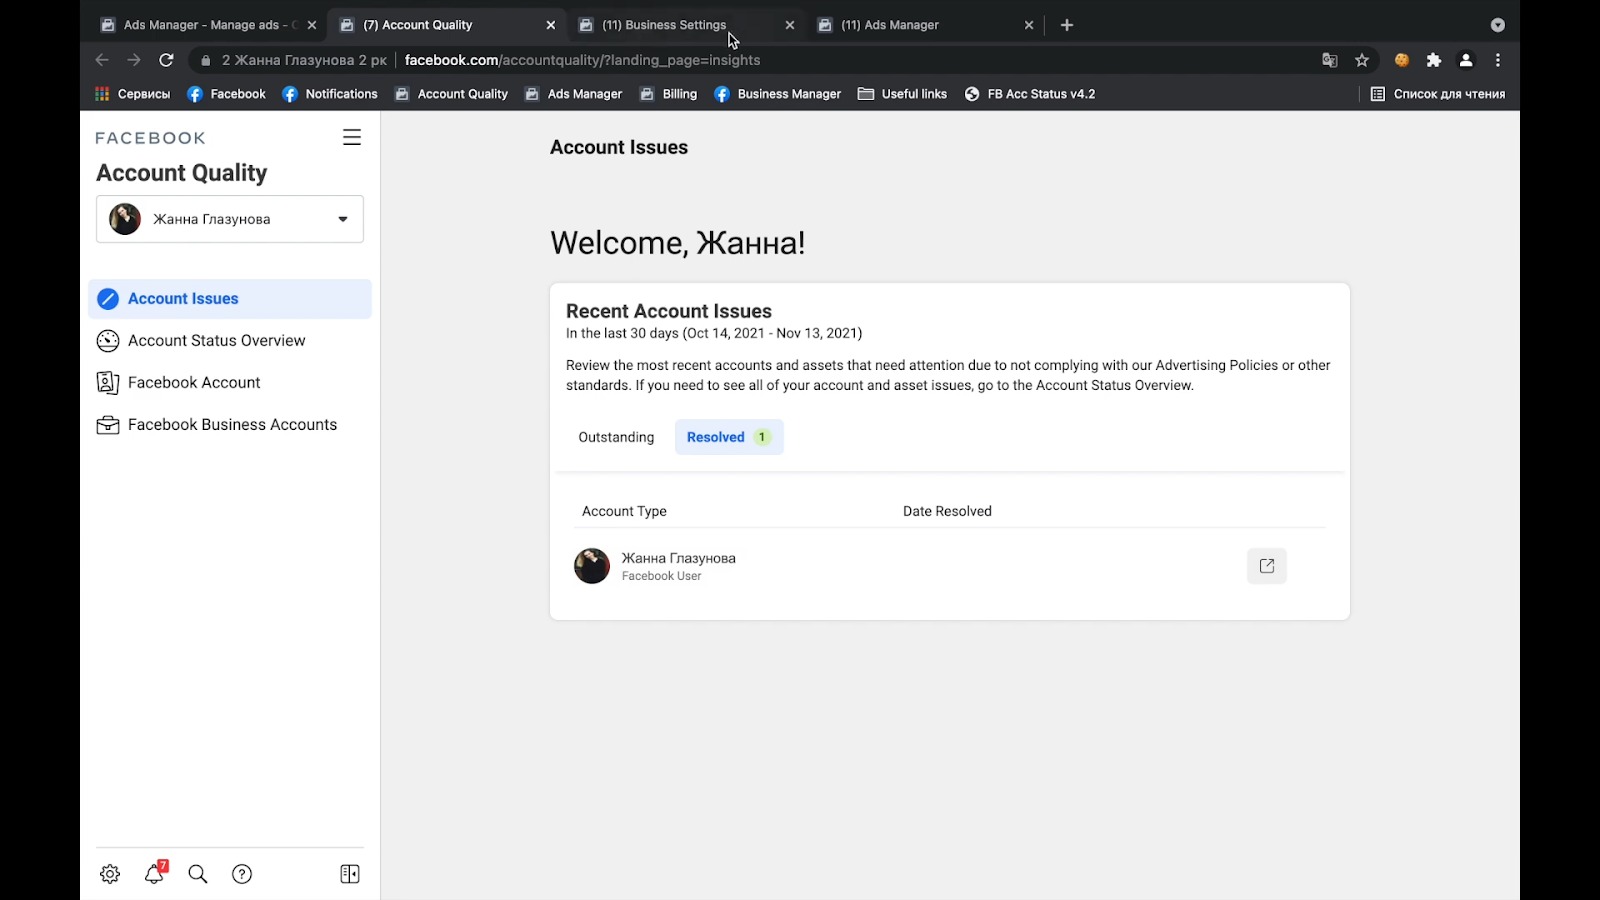Click Жанна Глазунова name in issues row
The image size is (1600, 900).
679,558
